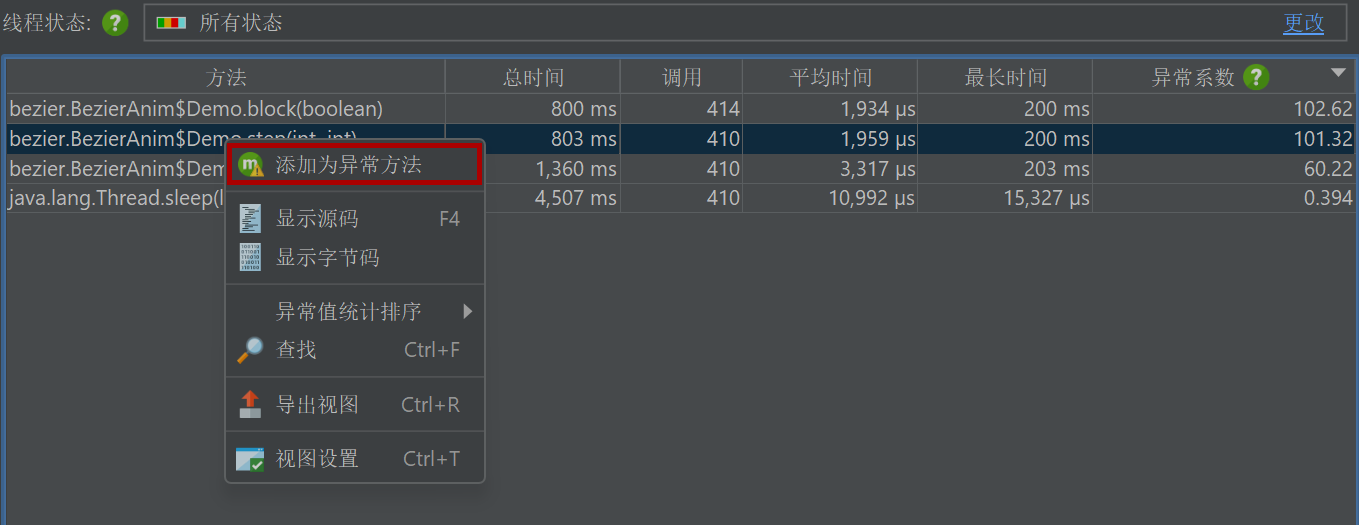This screenshot has width=1359, height=525.
Task: Click the 203 ms longest time cell
Action: 1005,169
